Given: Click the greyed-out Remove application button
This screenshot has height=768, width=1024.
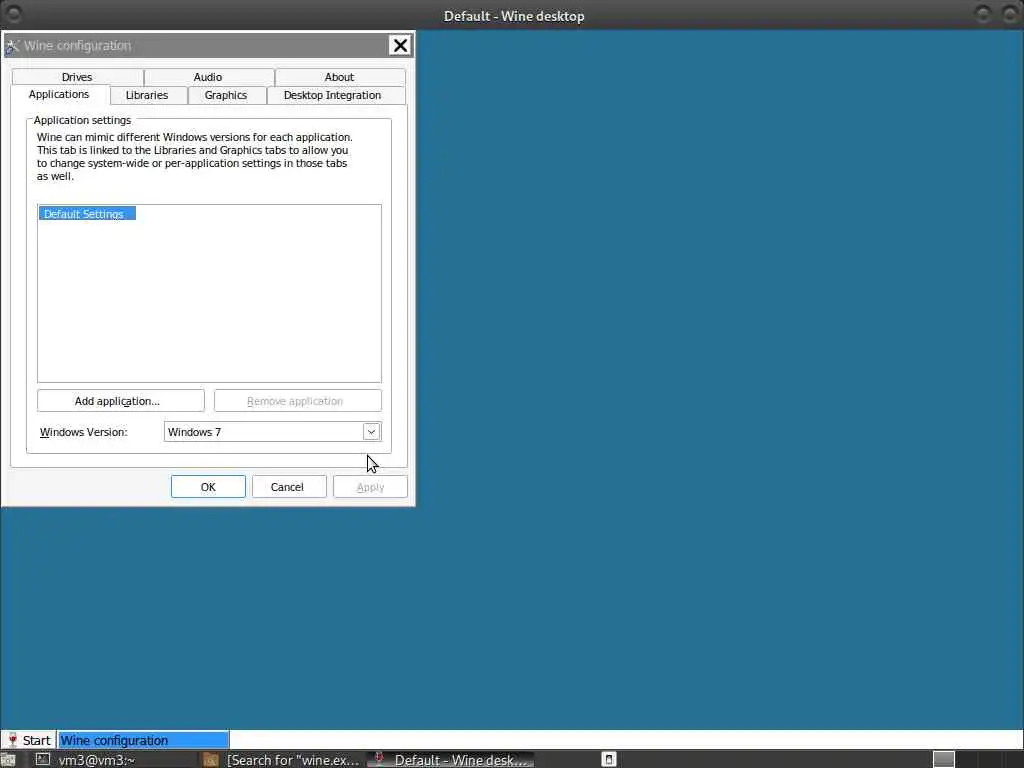Looking at the screenshot, I should (298, 401).
